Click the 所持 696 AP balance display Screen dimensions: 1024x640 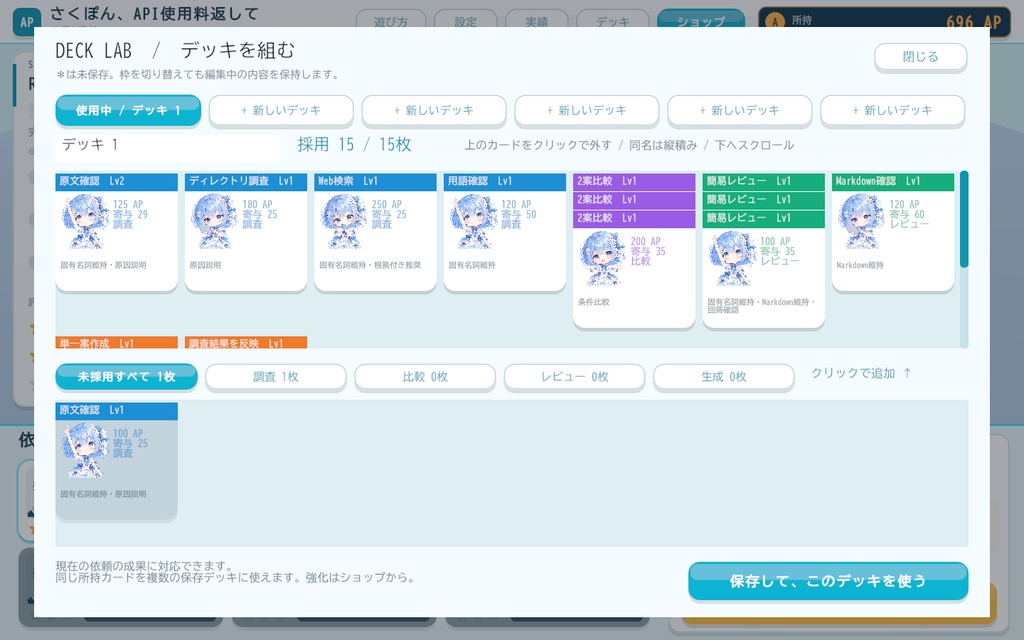click(884, 22)
